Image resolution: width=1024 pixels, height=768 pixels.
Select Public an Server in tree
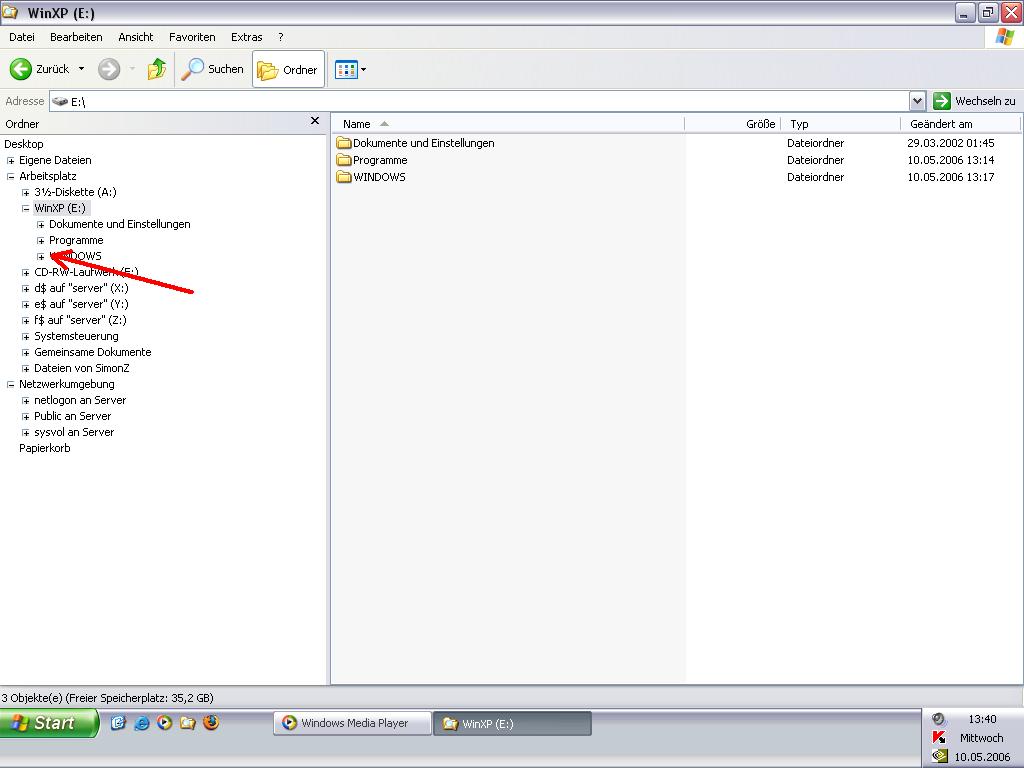pos(72,416)
